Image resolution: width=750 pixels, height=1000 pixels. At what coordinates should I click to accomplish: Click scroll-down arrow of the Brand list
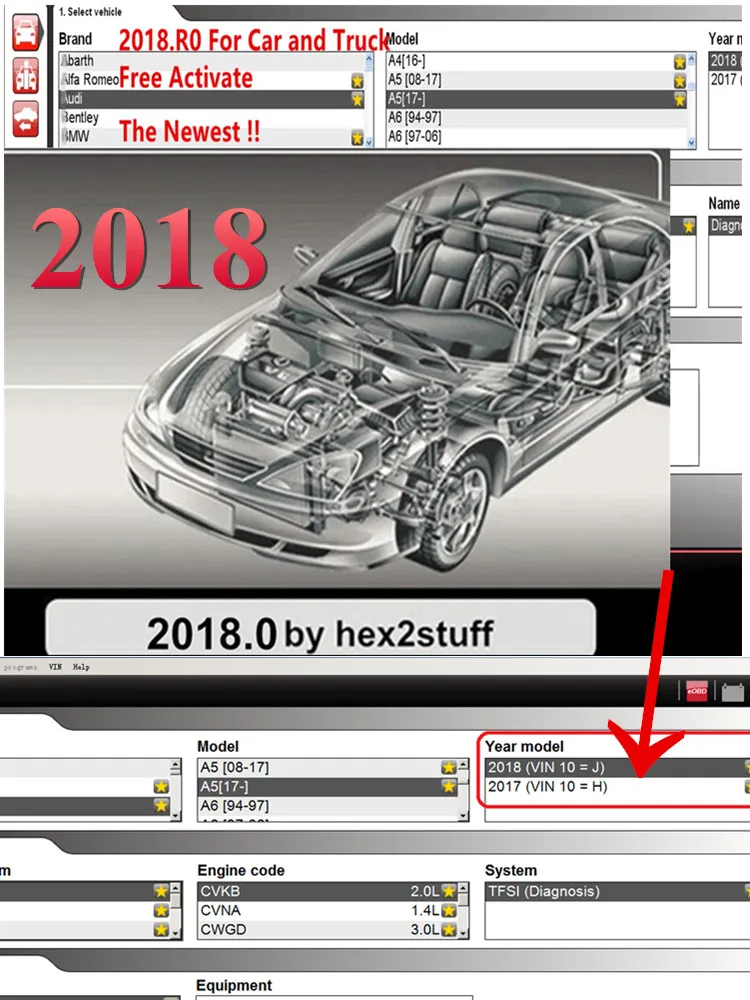click(x=369, y=142)
